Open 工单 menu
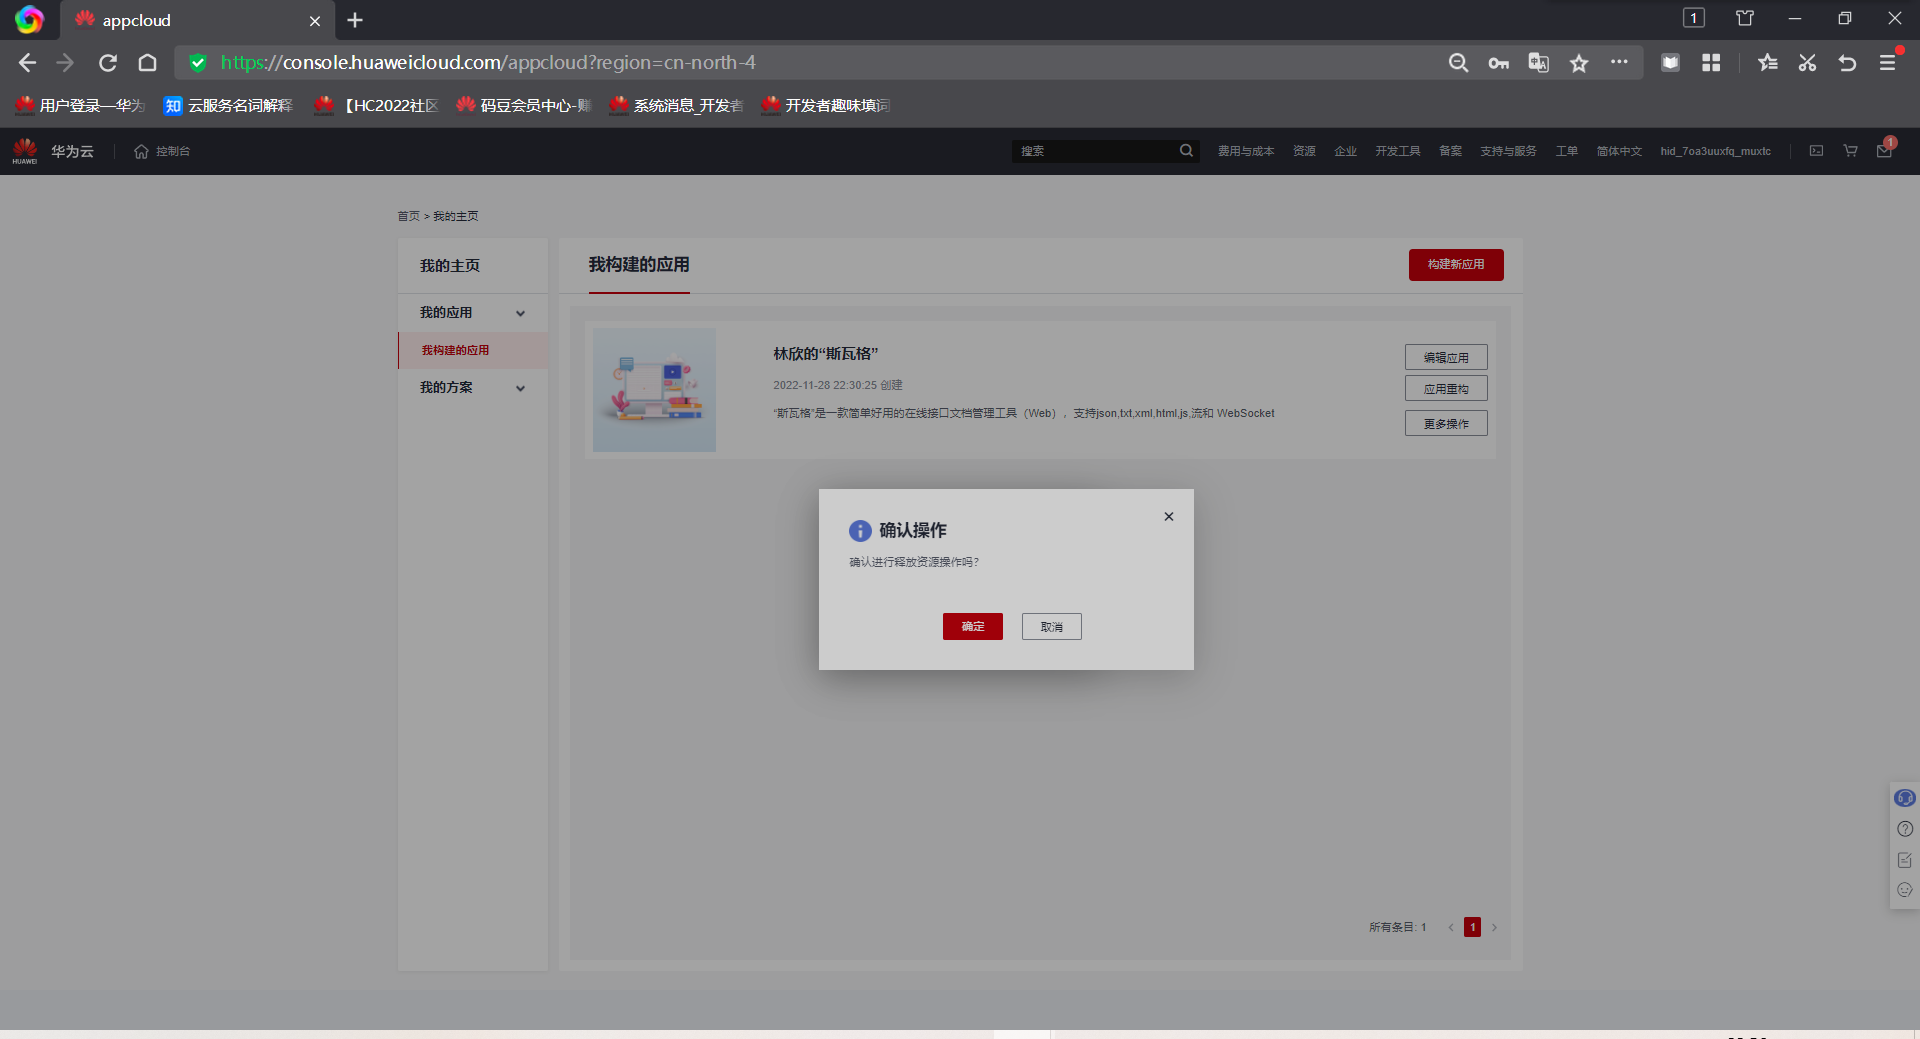Image resolution: width=1920 pixels, height=1039 pixels. coord(1566,151)
